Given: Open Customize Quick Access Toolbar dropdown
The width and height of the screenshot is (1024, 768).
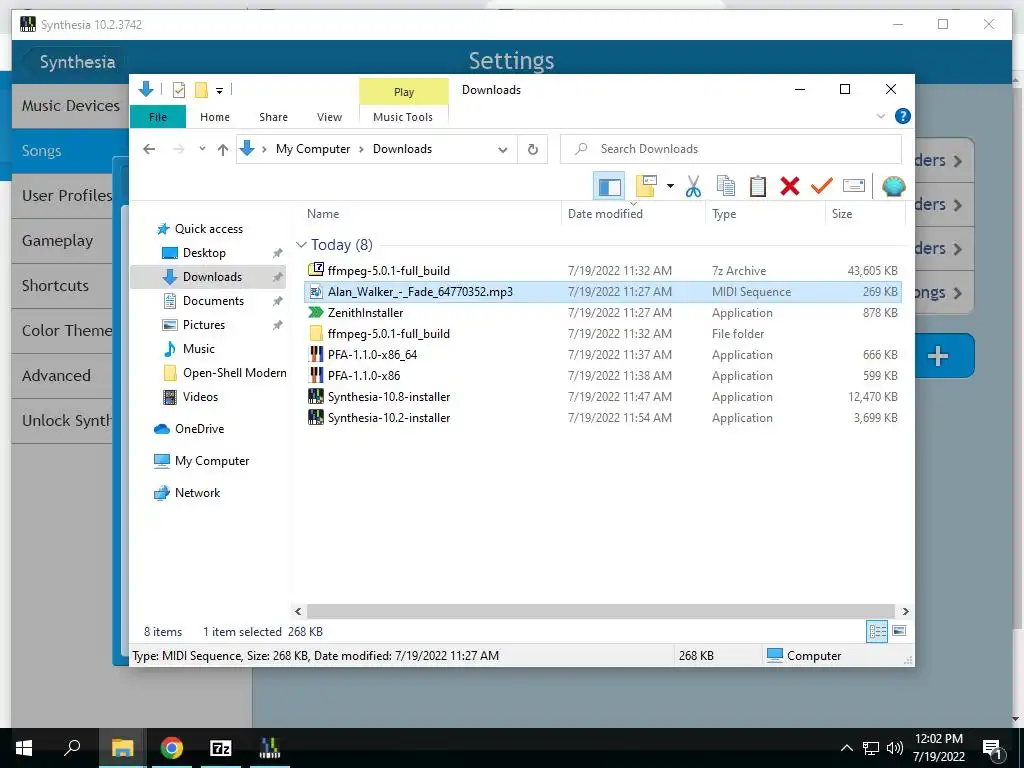Looking at the screenshot, I should (219, 91).
